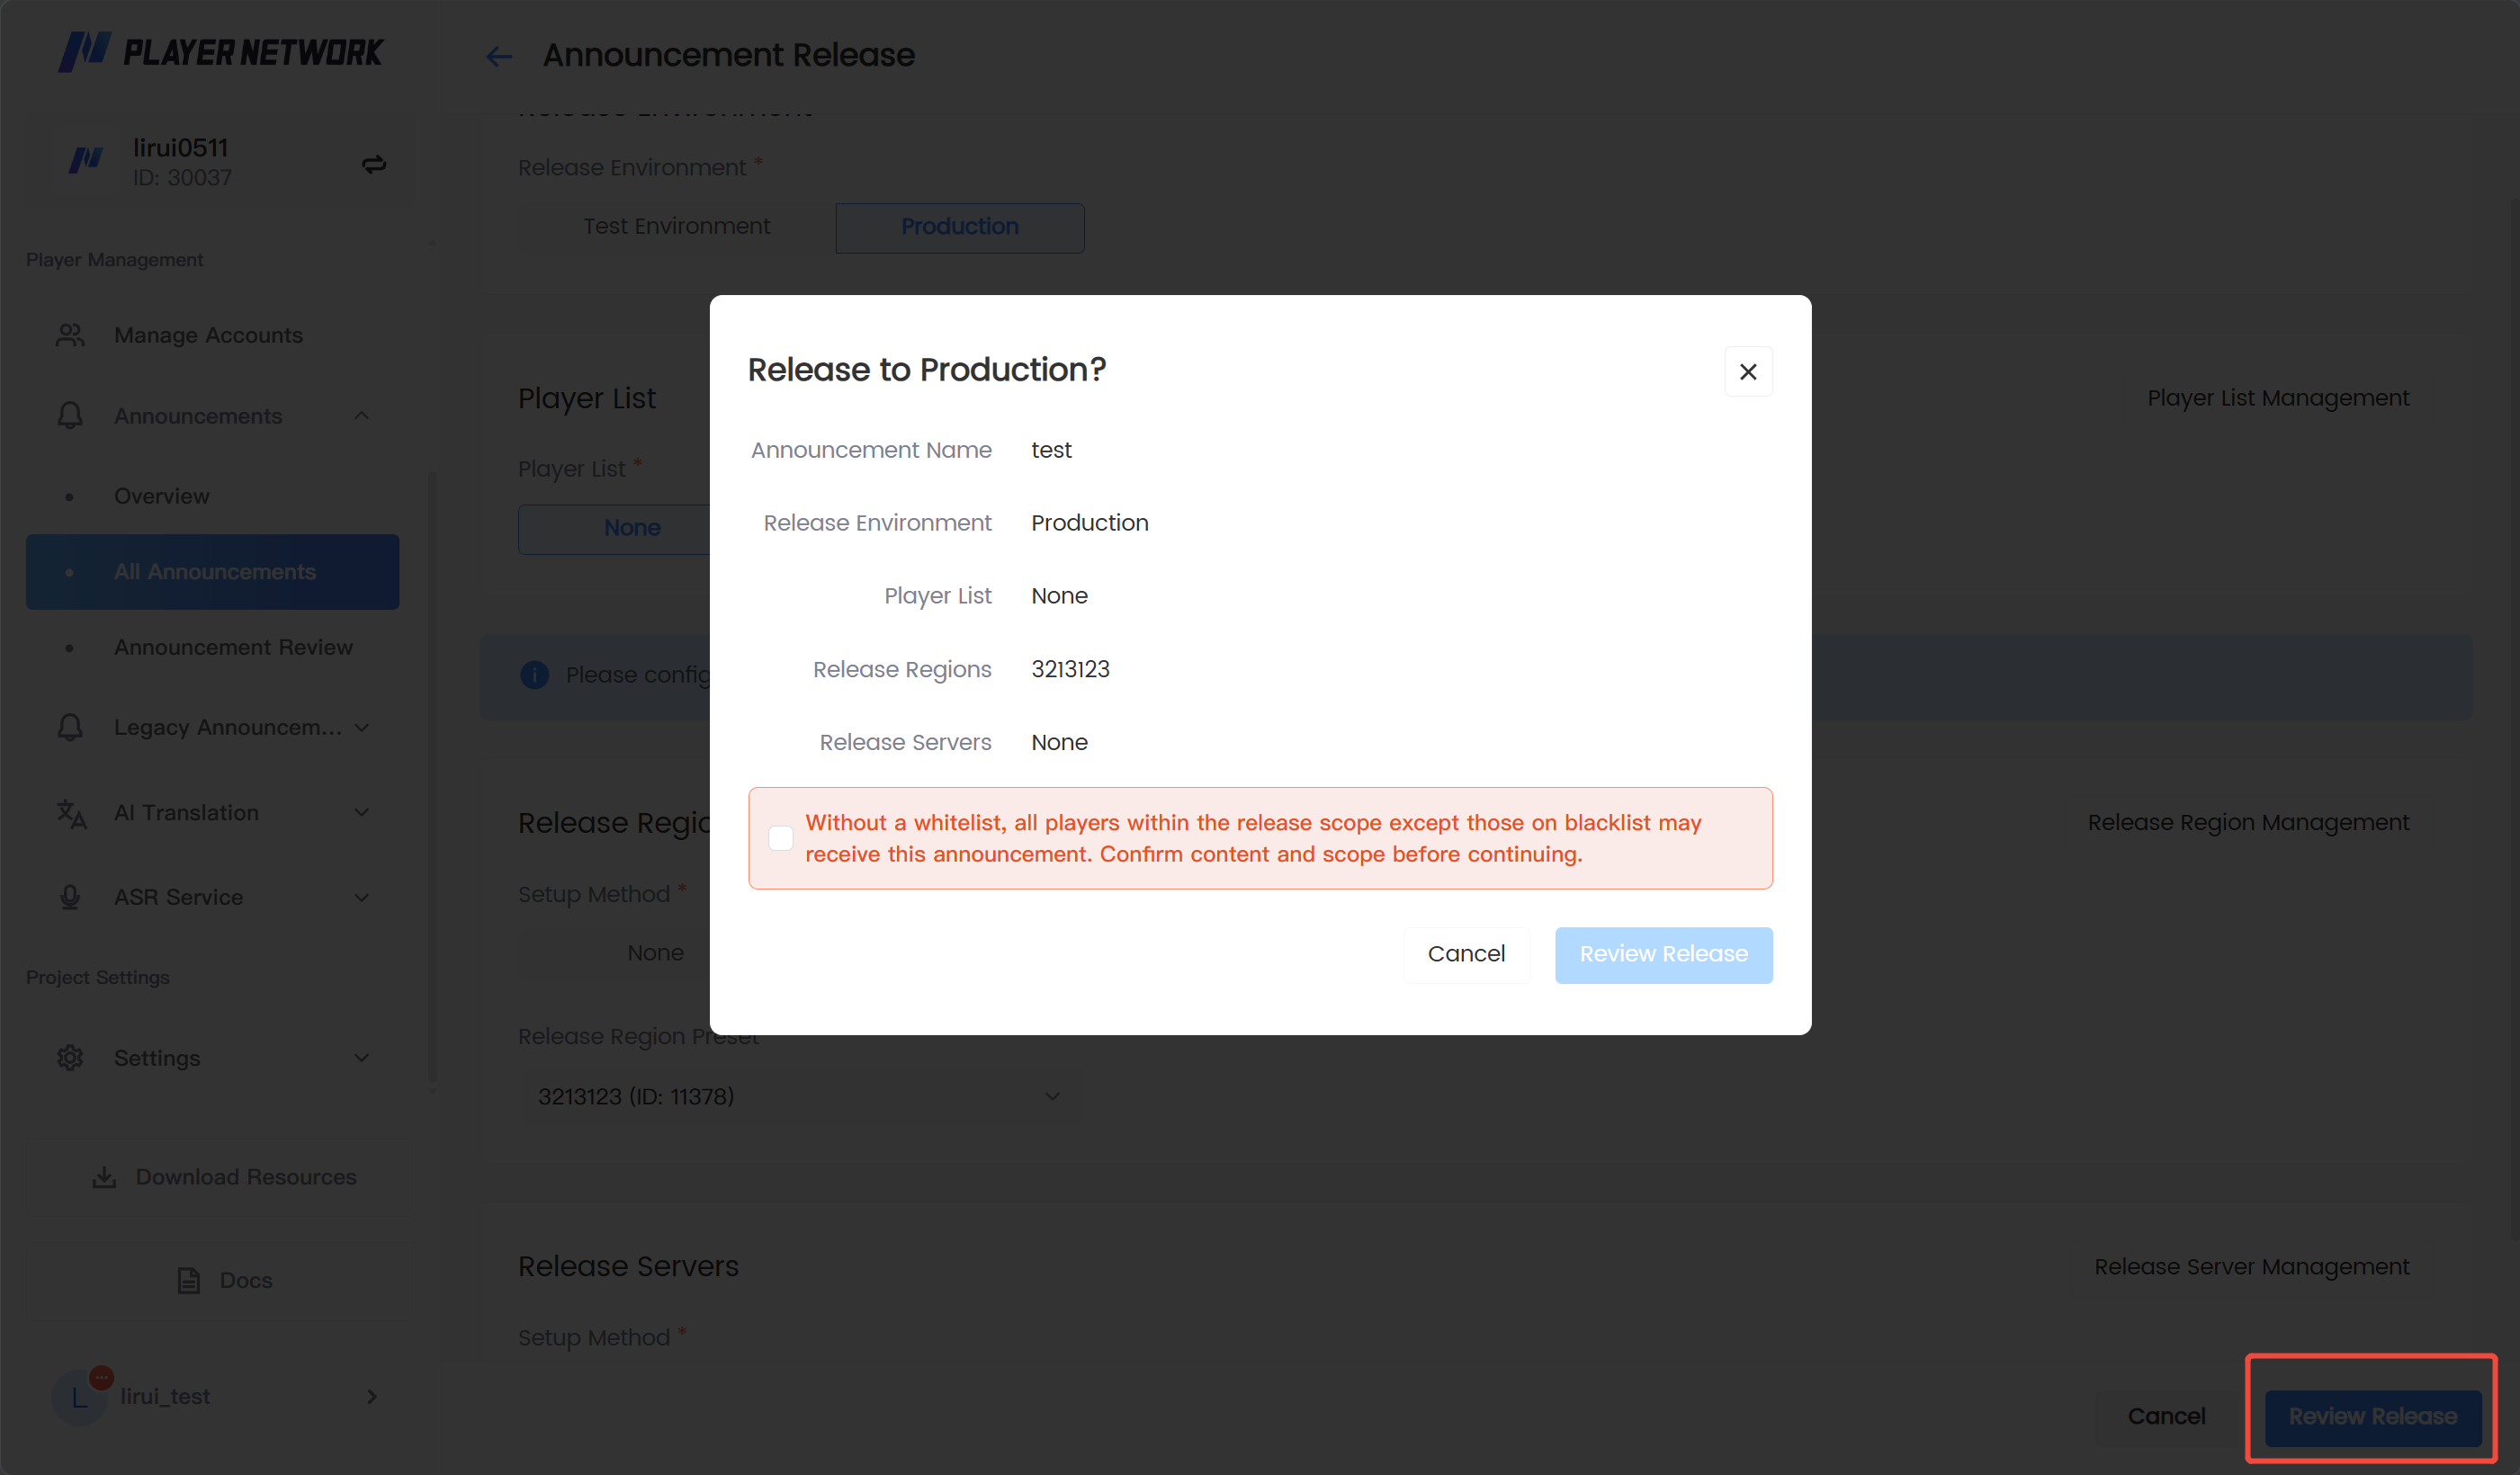2520x1475 pixels.
Task: Expand the ASR Service chevron
Action: point(362,897)
